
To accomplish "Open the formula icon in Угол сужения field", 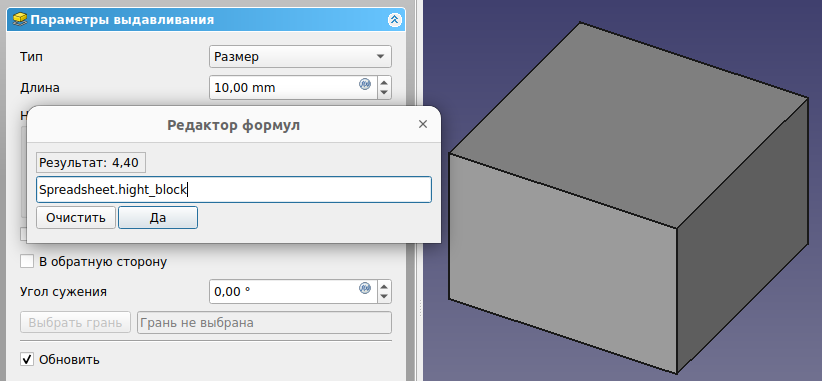I will point(365,287).
